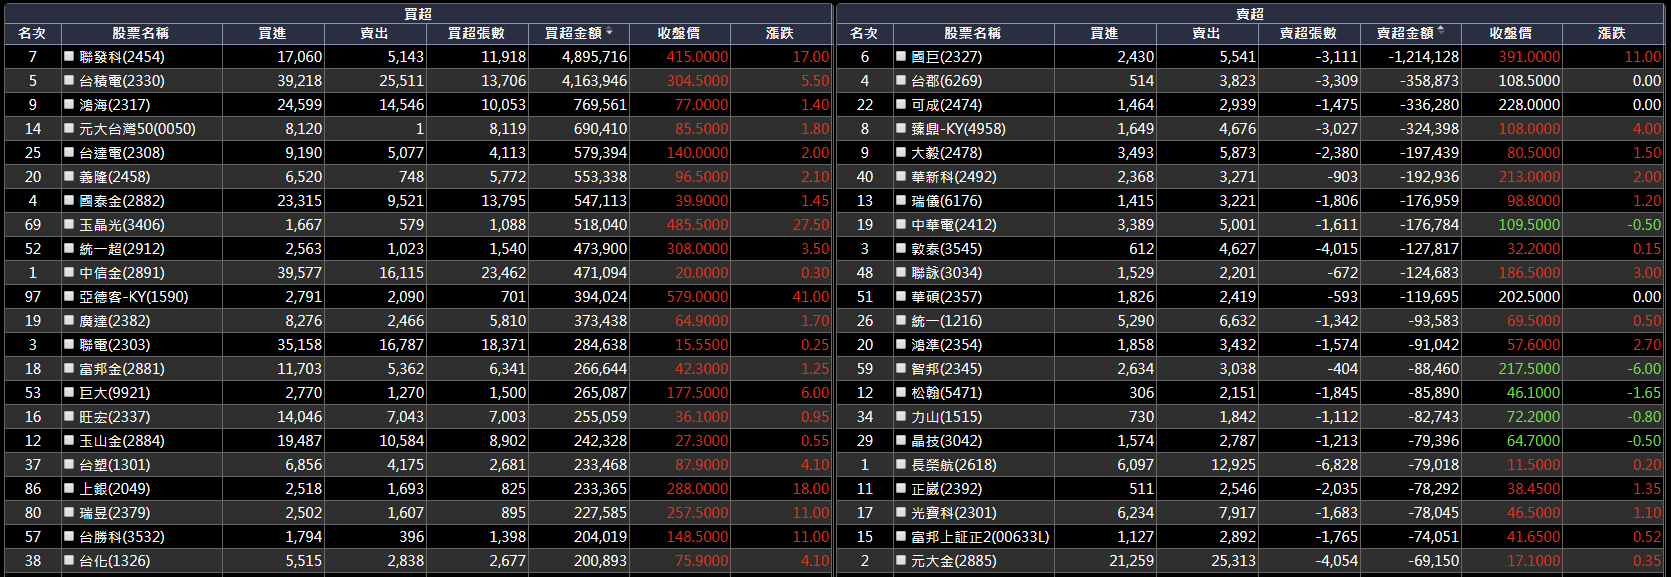Click the 賣超 panel title
This screenshot has height=577, width=1671.
1250,14
